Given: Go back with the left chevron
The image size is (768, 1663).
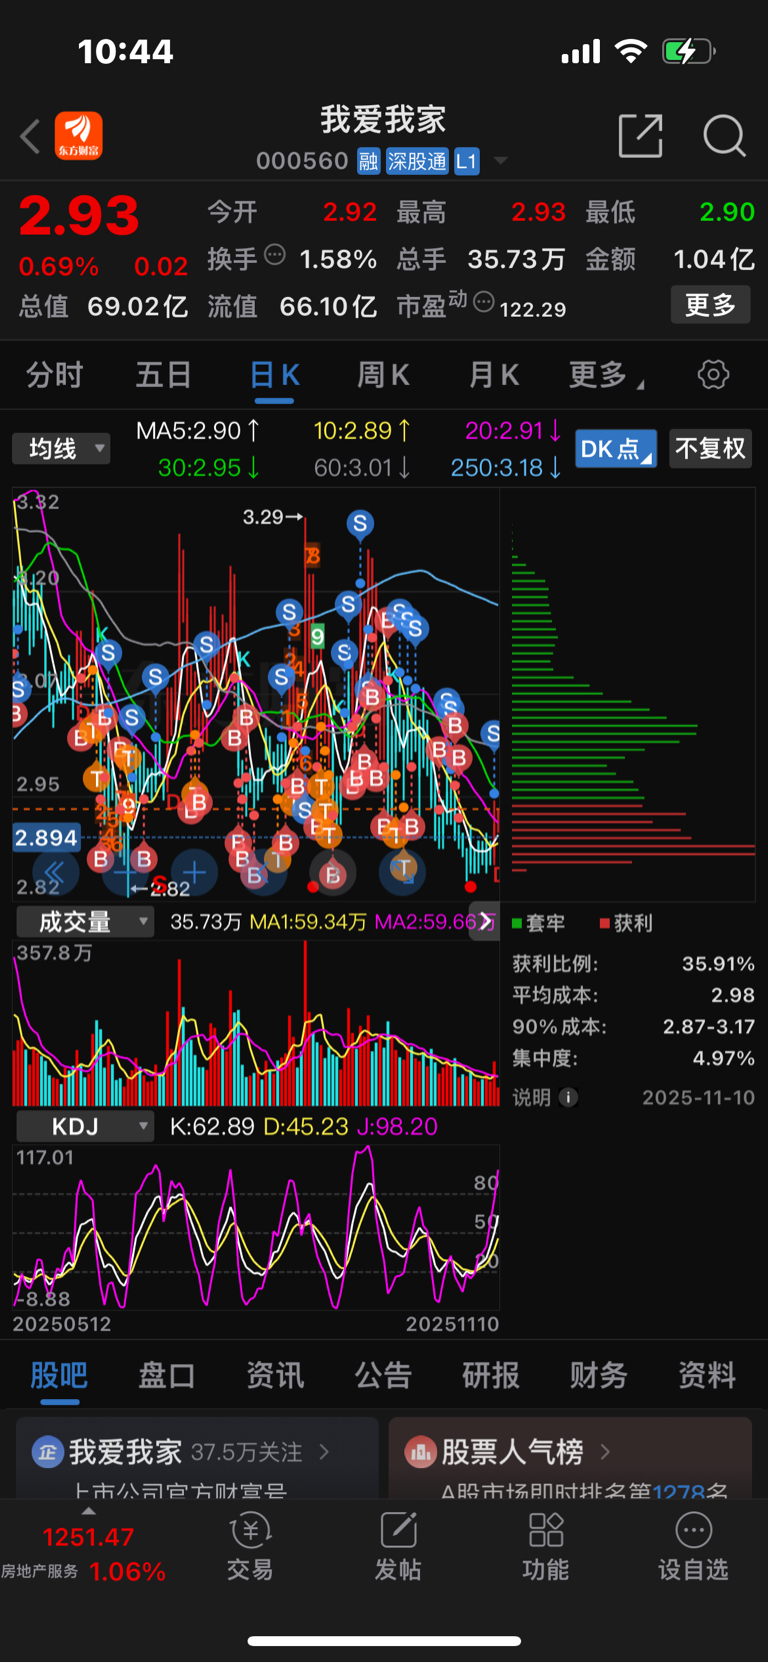Looking at the screenshot, I should (x=30, y=137).
